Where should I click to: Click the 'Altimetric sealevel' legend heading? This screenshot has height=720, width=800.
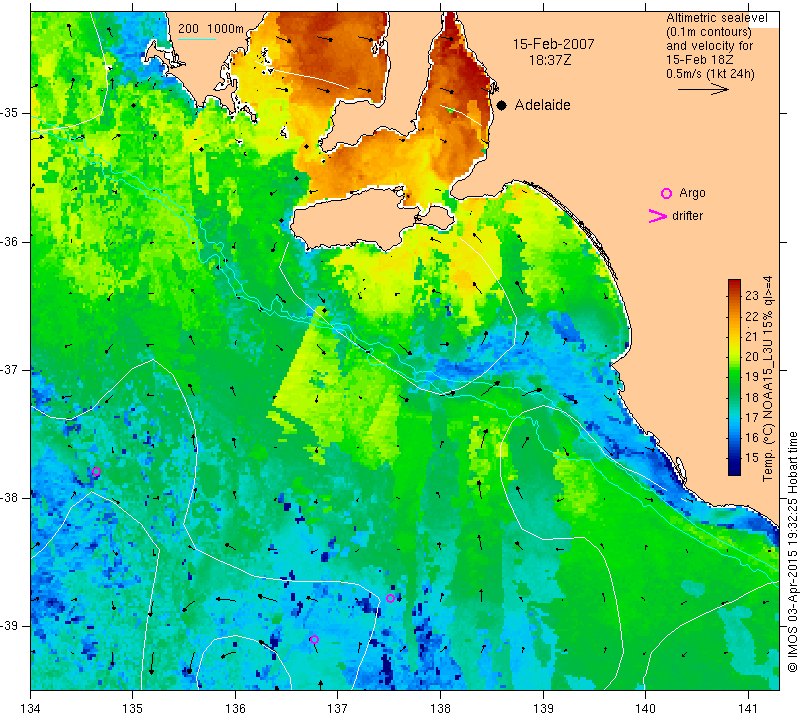716,18
